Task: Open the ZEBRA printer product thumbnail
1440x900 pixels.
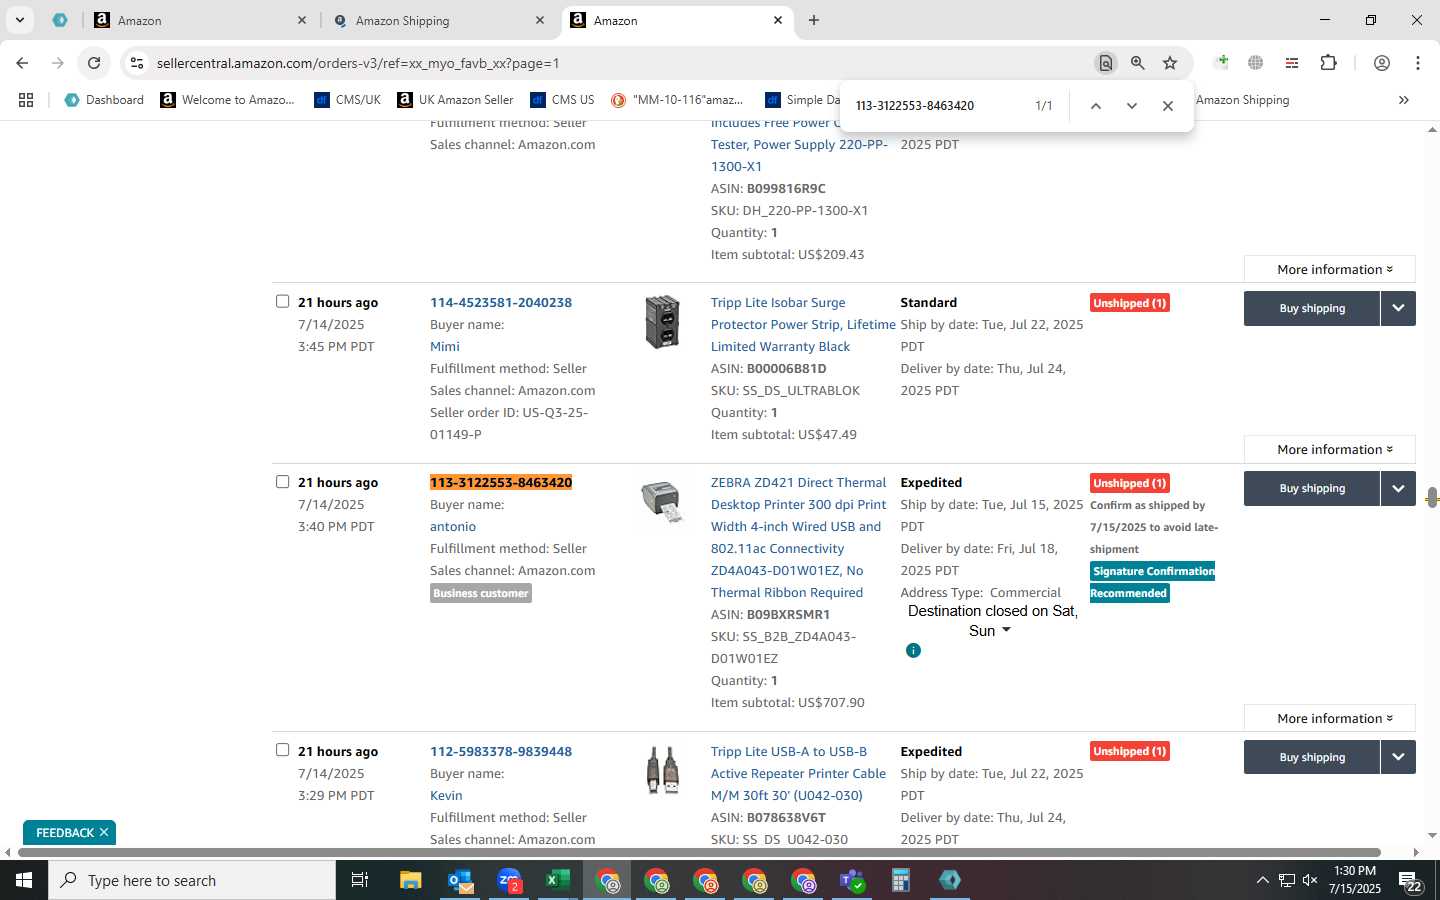Action: 662,501
